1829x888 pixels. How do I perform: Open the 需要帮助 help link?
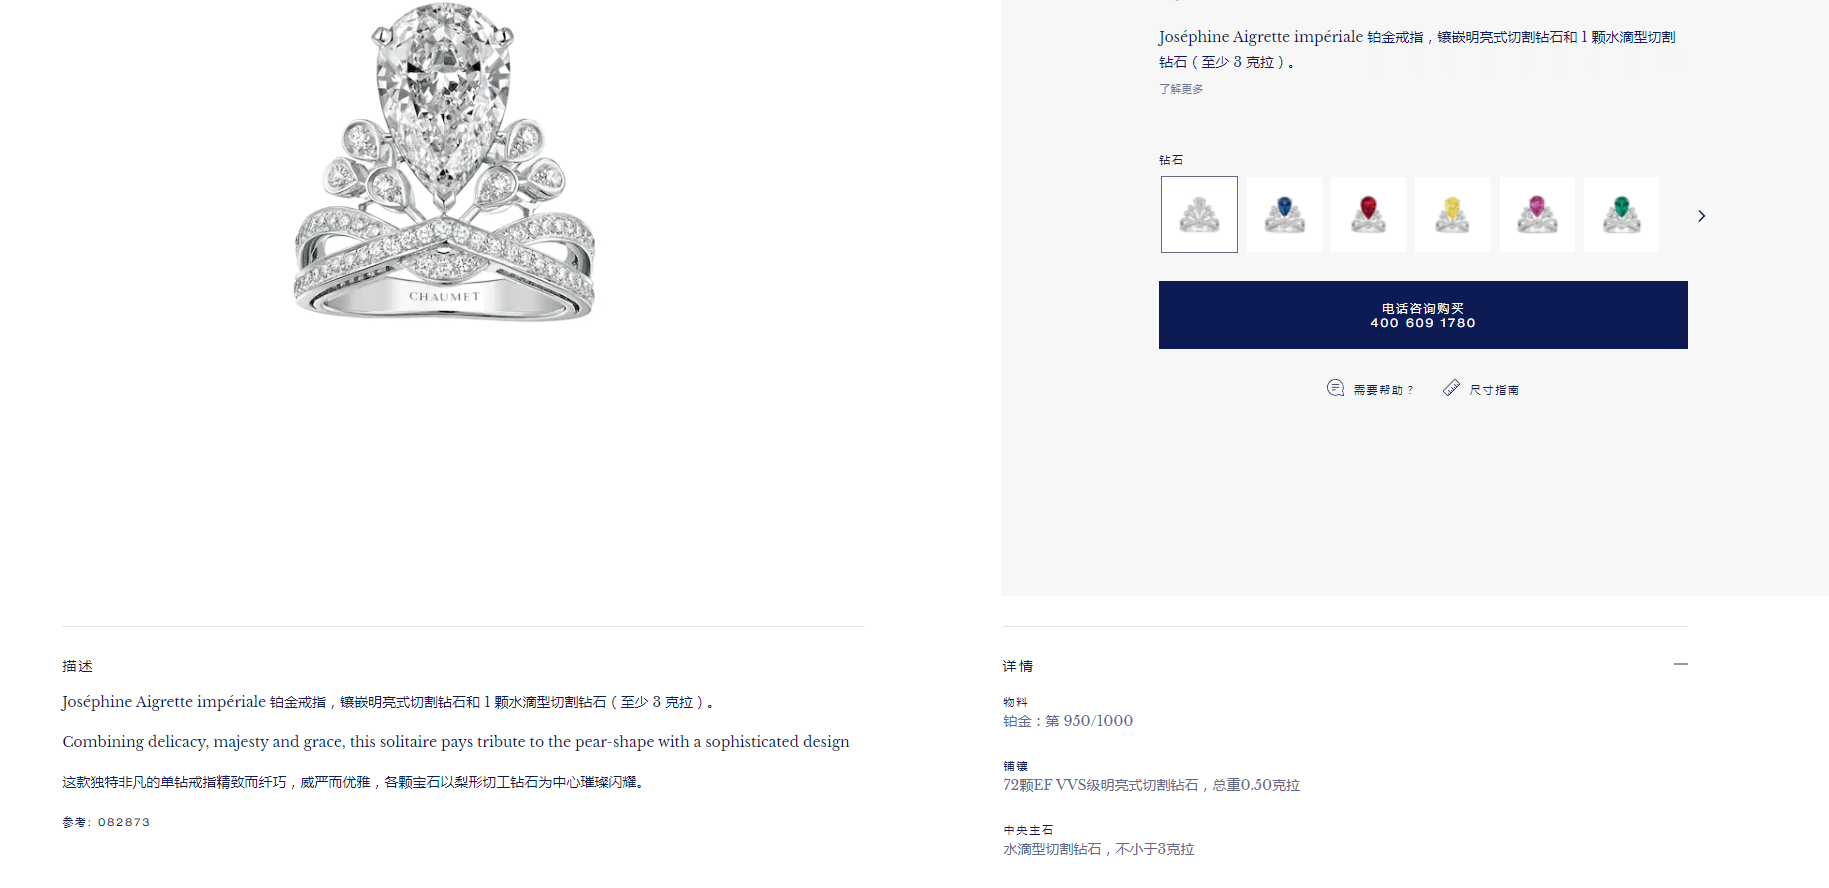tap(1383, 390)
